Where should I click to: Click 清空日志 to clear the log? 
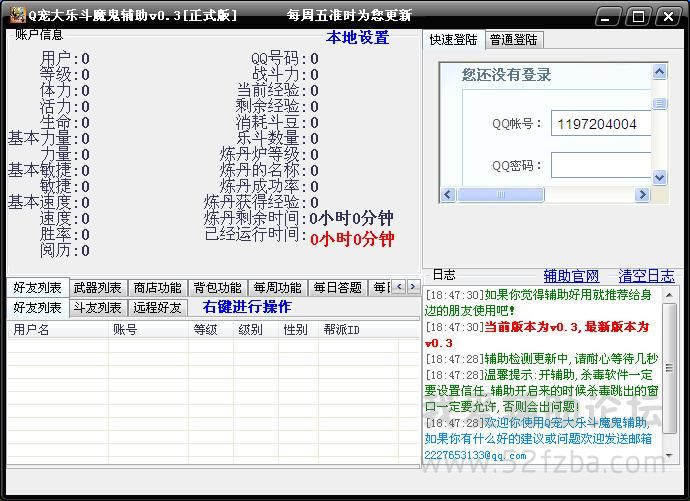tap(646, 276)
